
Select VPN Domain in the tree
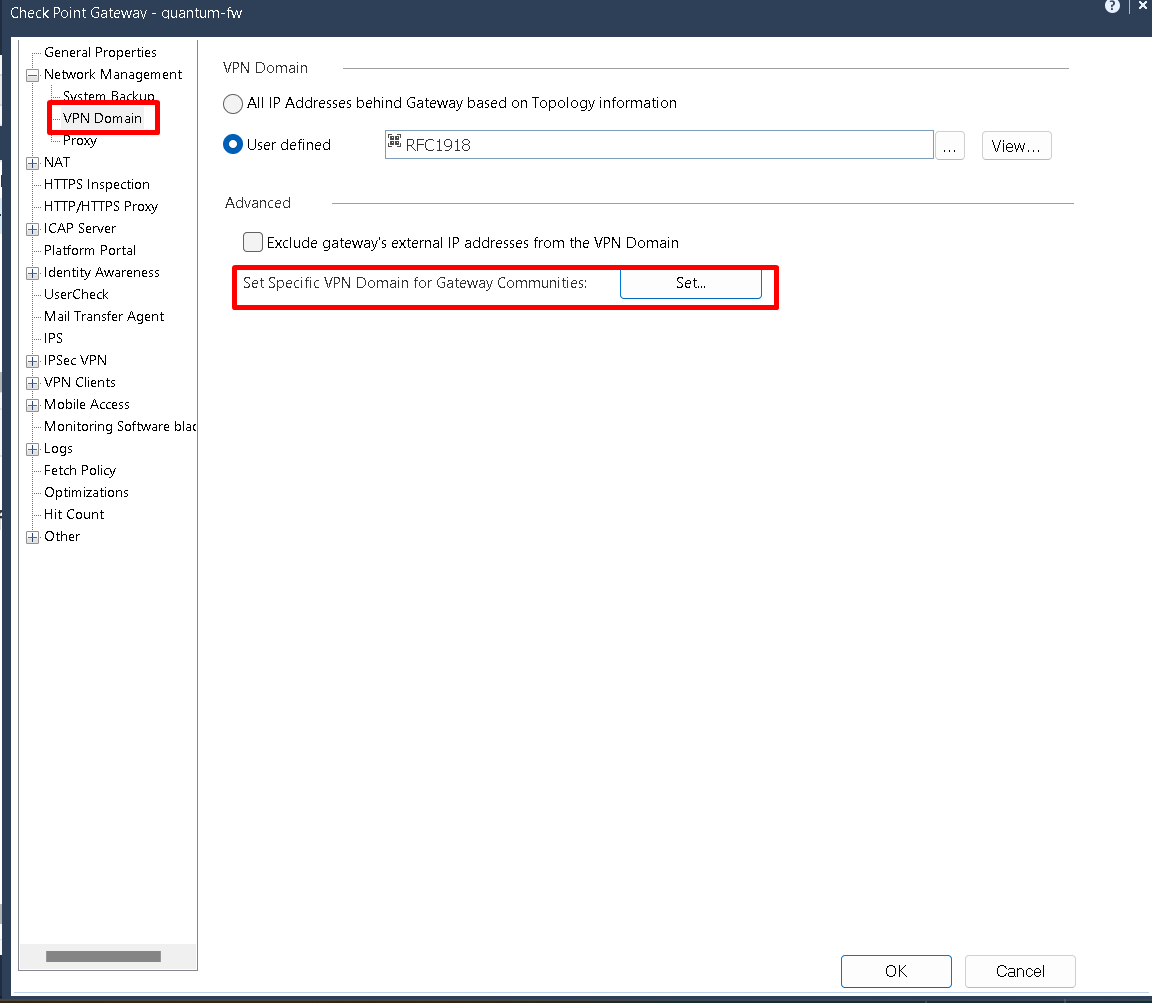click(x=102, y=118)
